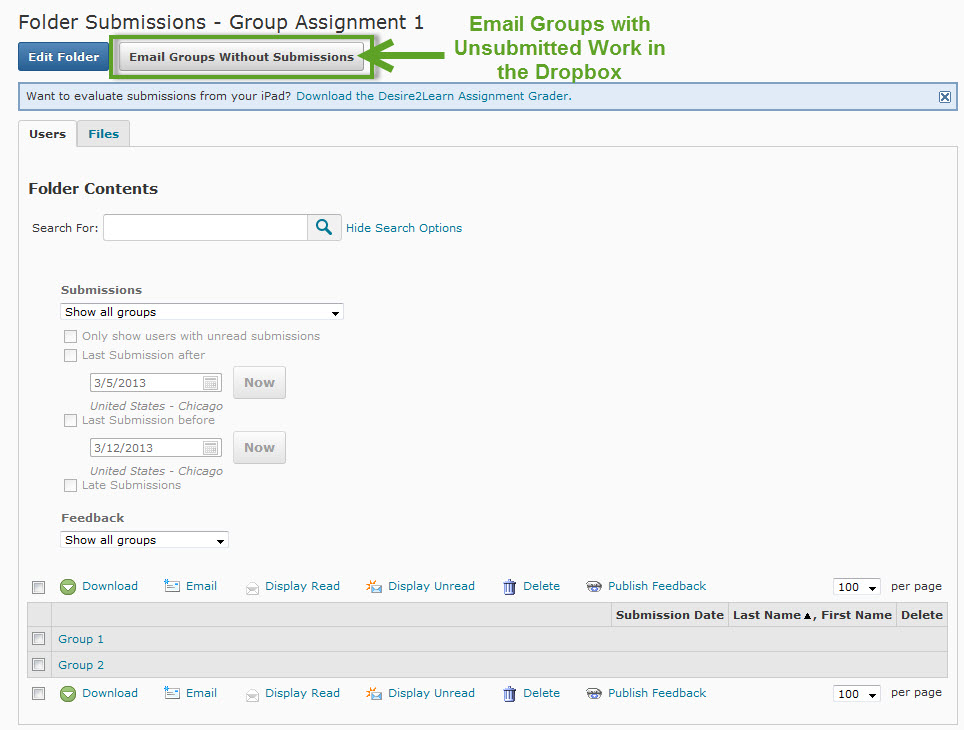Click the Edit Folder button
Image resolution: width=964 pixels, height=730 pixels.
pyautogui.click(x=63, y=57)
